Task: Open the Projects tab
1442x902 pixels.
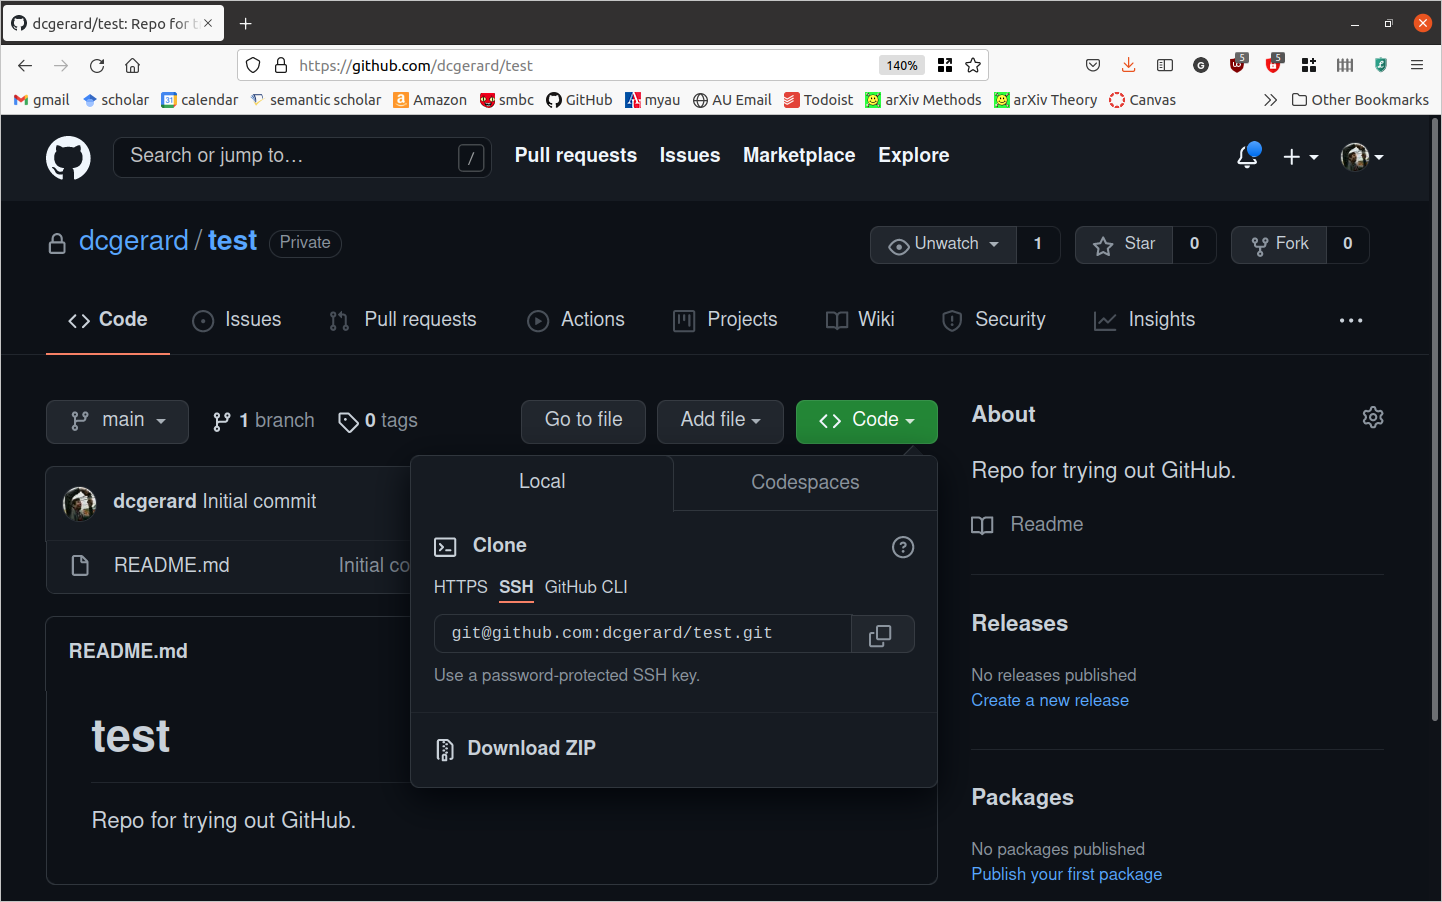Action: [x=725, y=320]
